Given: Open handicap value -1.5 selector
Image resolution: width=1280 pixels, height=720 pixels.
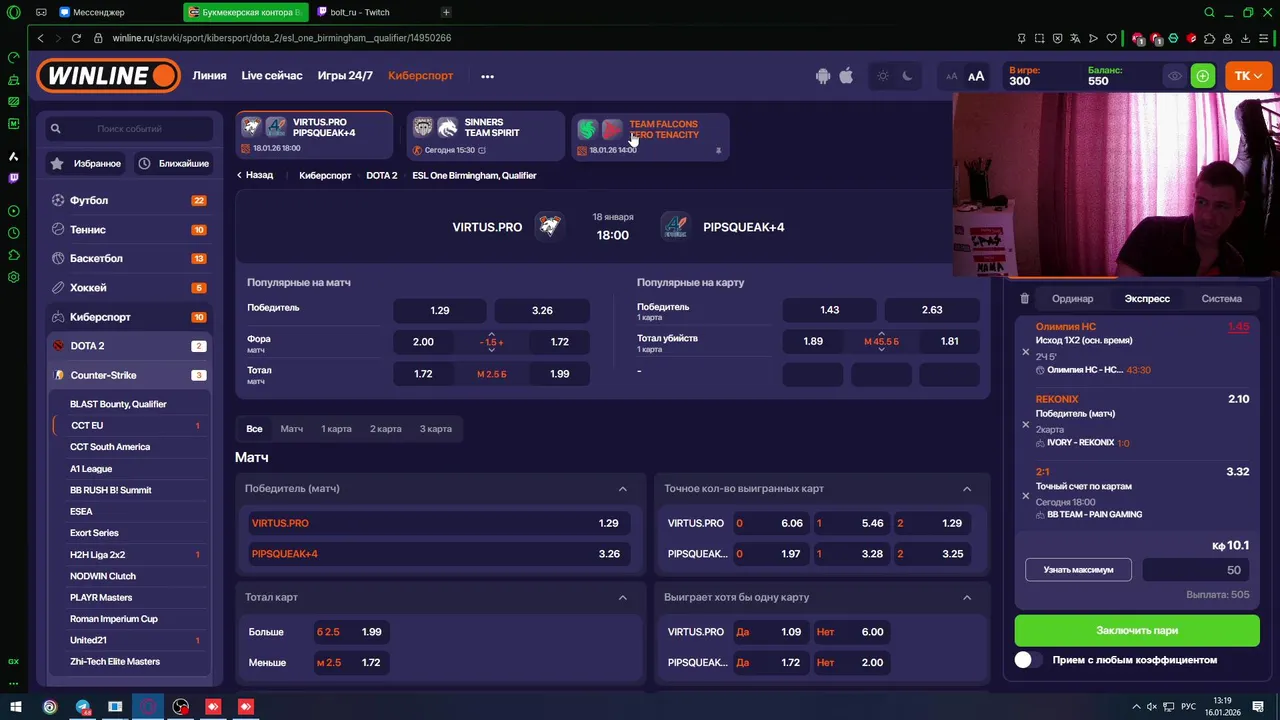Looking at the screenshot, I should (x=491, y=341).
